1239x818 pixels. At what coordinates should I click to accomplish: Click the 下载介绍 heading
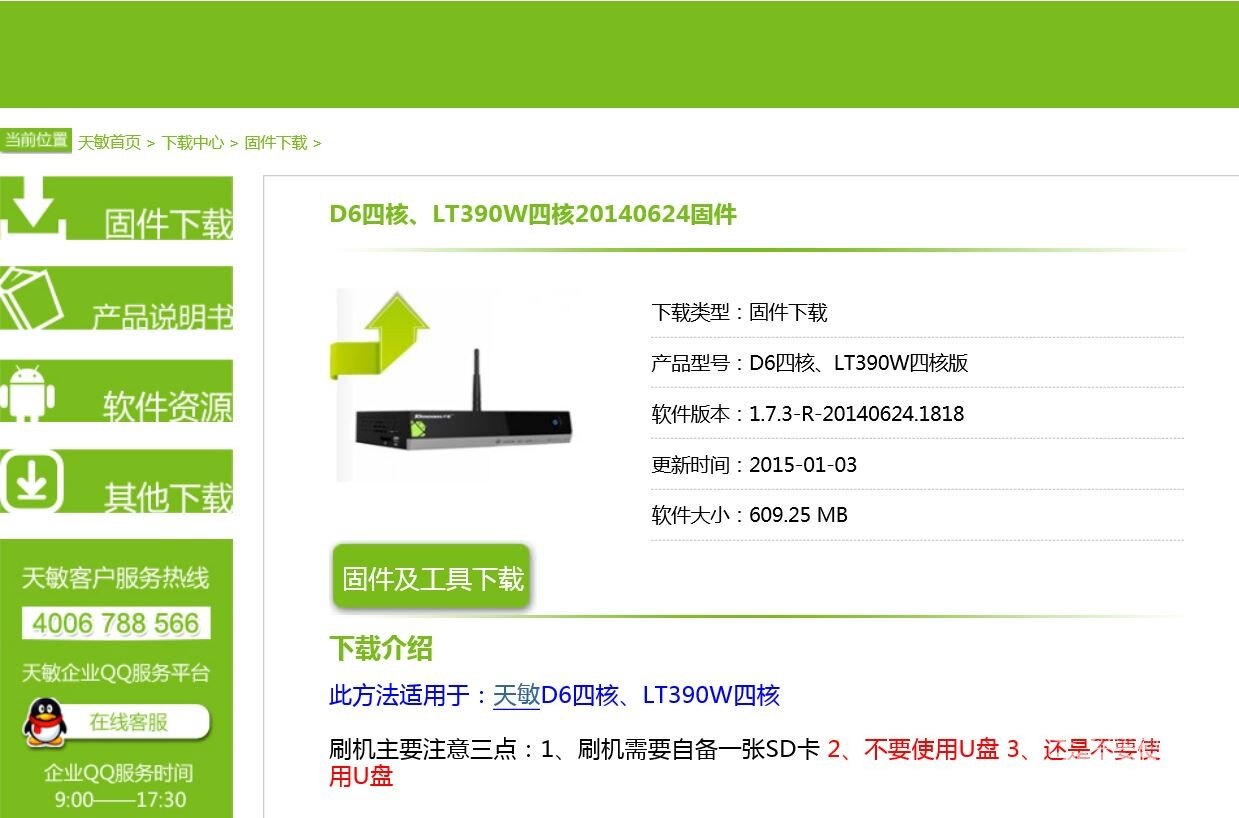coord(381,648)
